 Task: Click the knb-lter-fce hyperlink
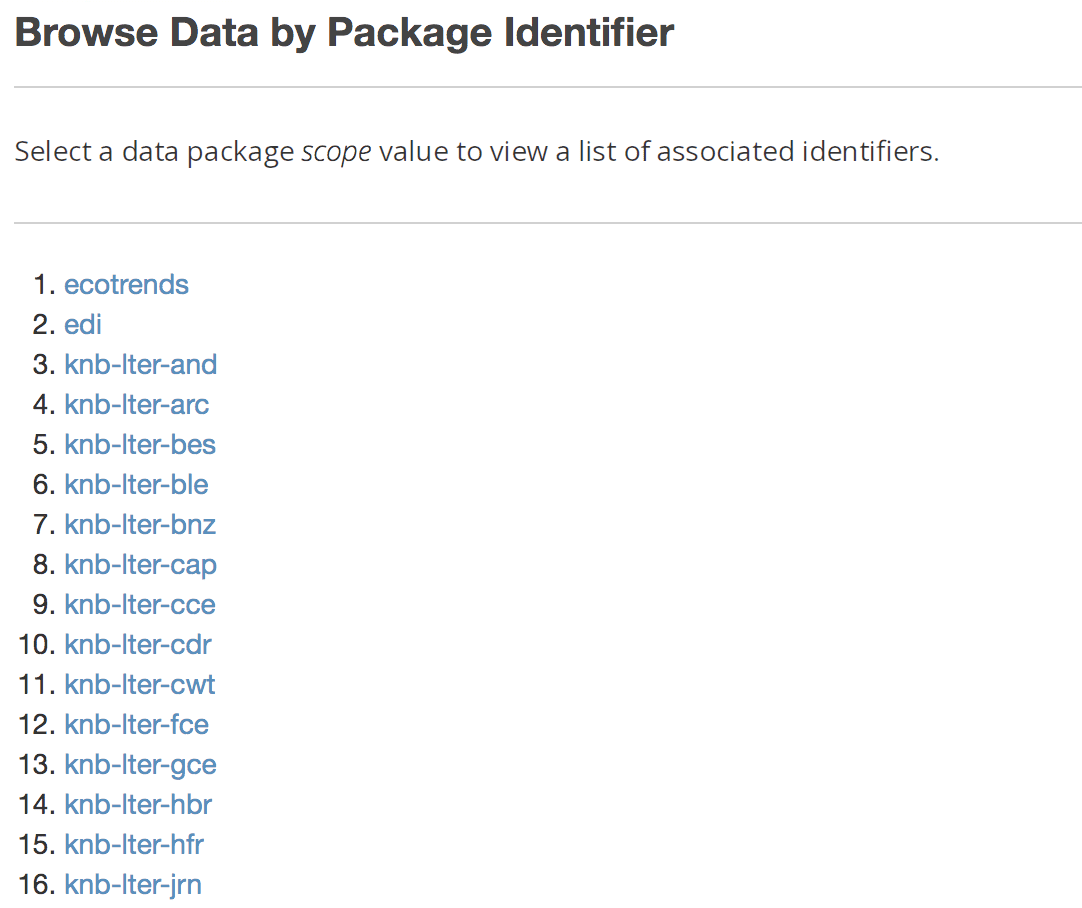(136, 724)
